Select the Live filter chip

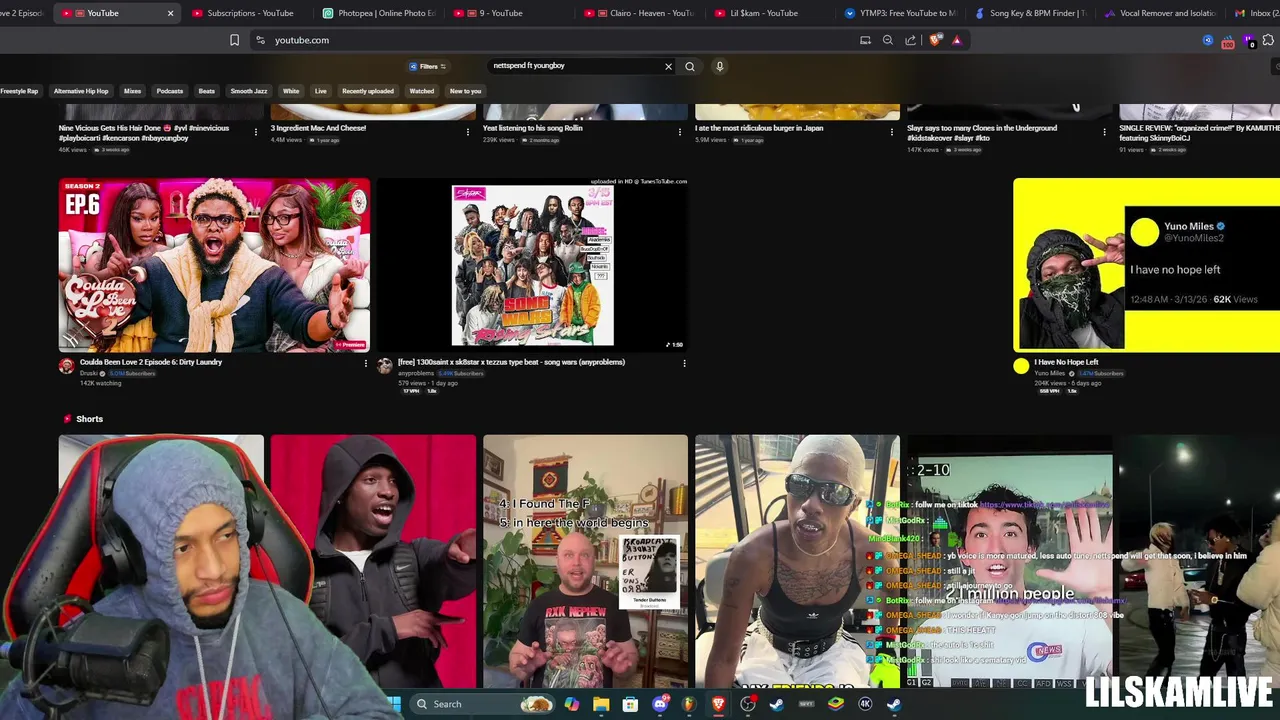click(321, 91)
